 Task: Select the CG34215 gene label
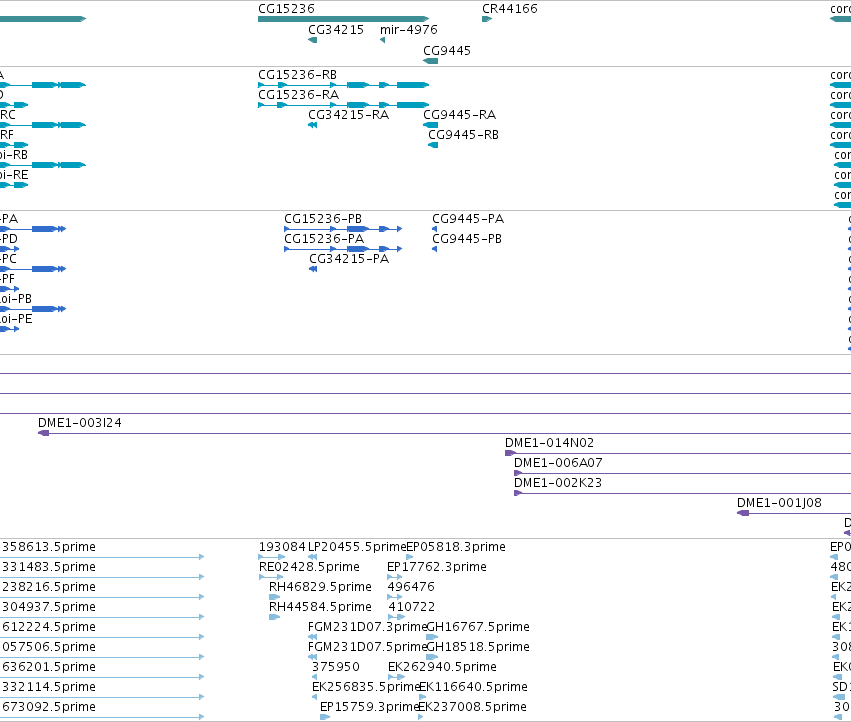(336, 29)
